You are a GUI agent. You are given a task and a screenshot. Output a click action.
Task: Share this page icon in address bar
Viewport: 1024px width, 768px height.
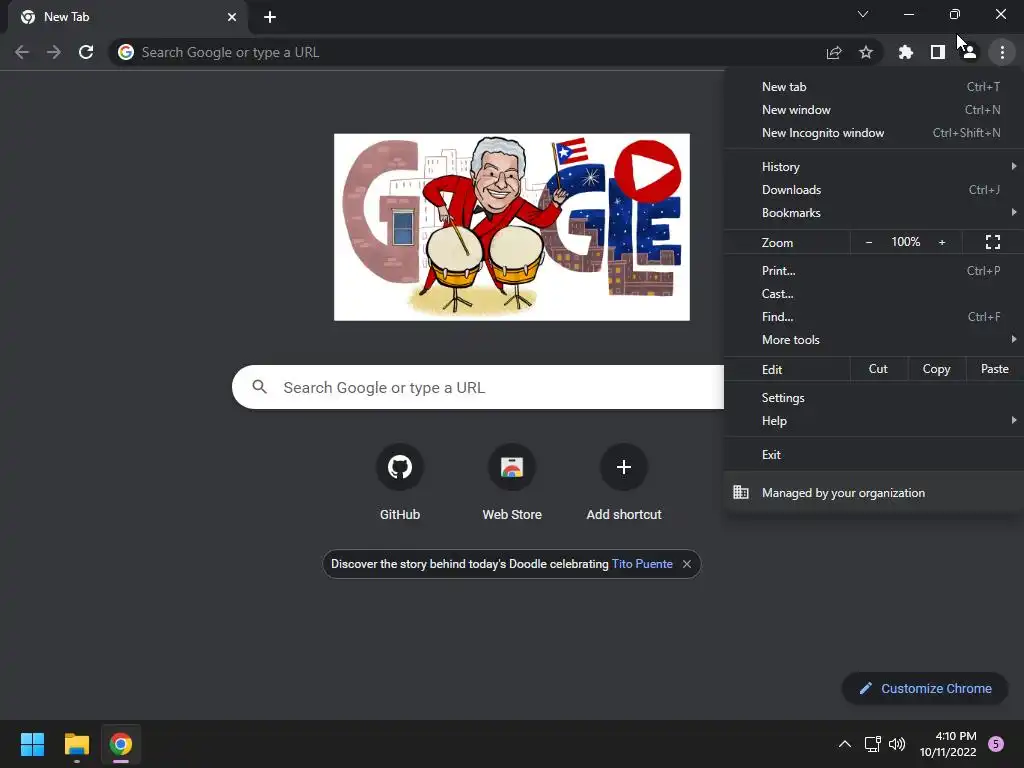pos(834,52)
